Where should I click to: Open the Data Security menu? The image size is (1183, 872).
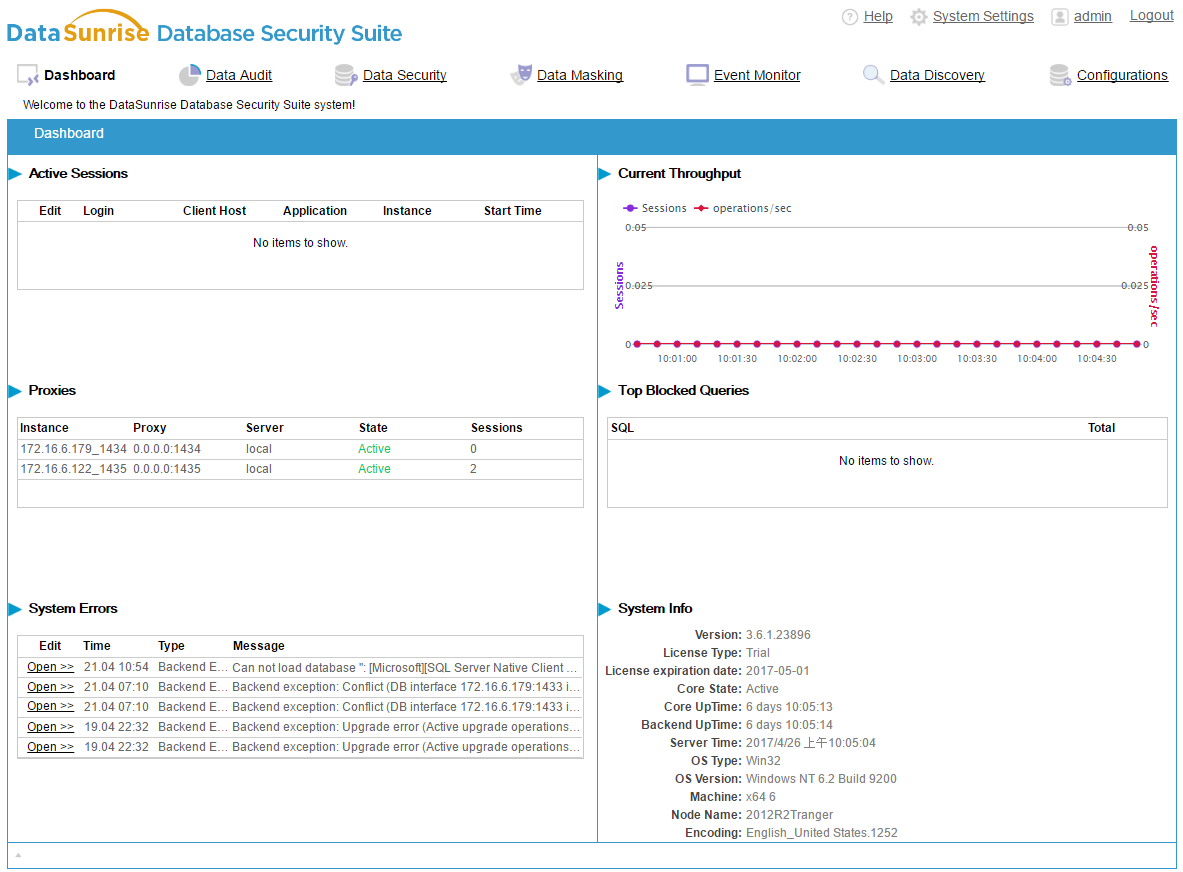404,75
